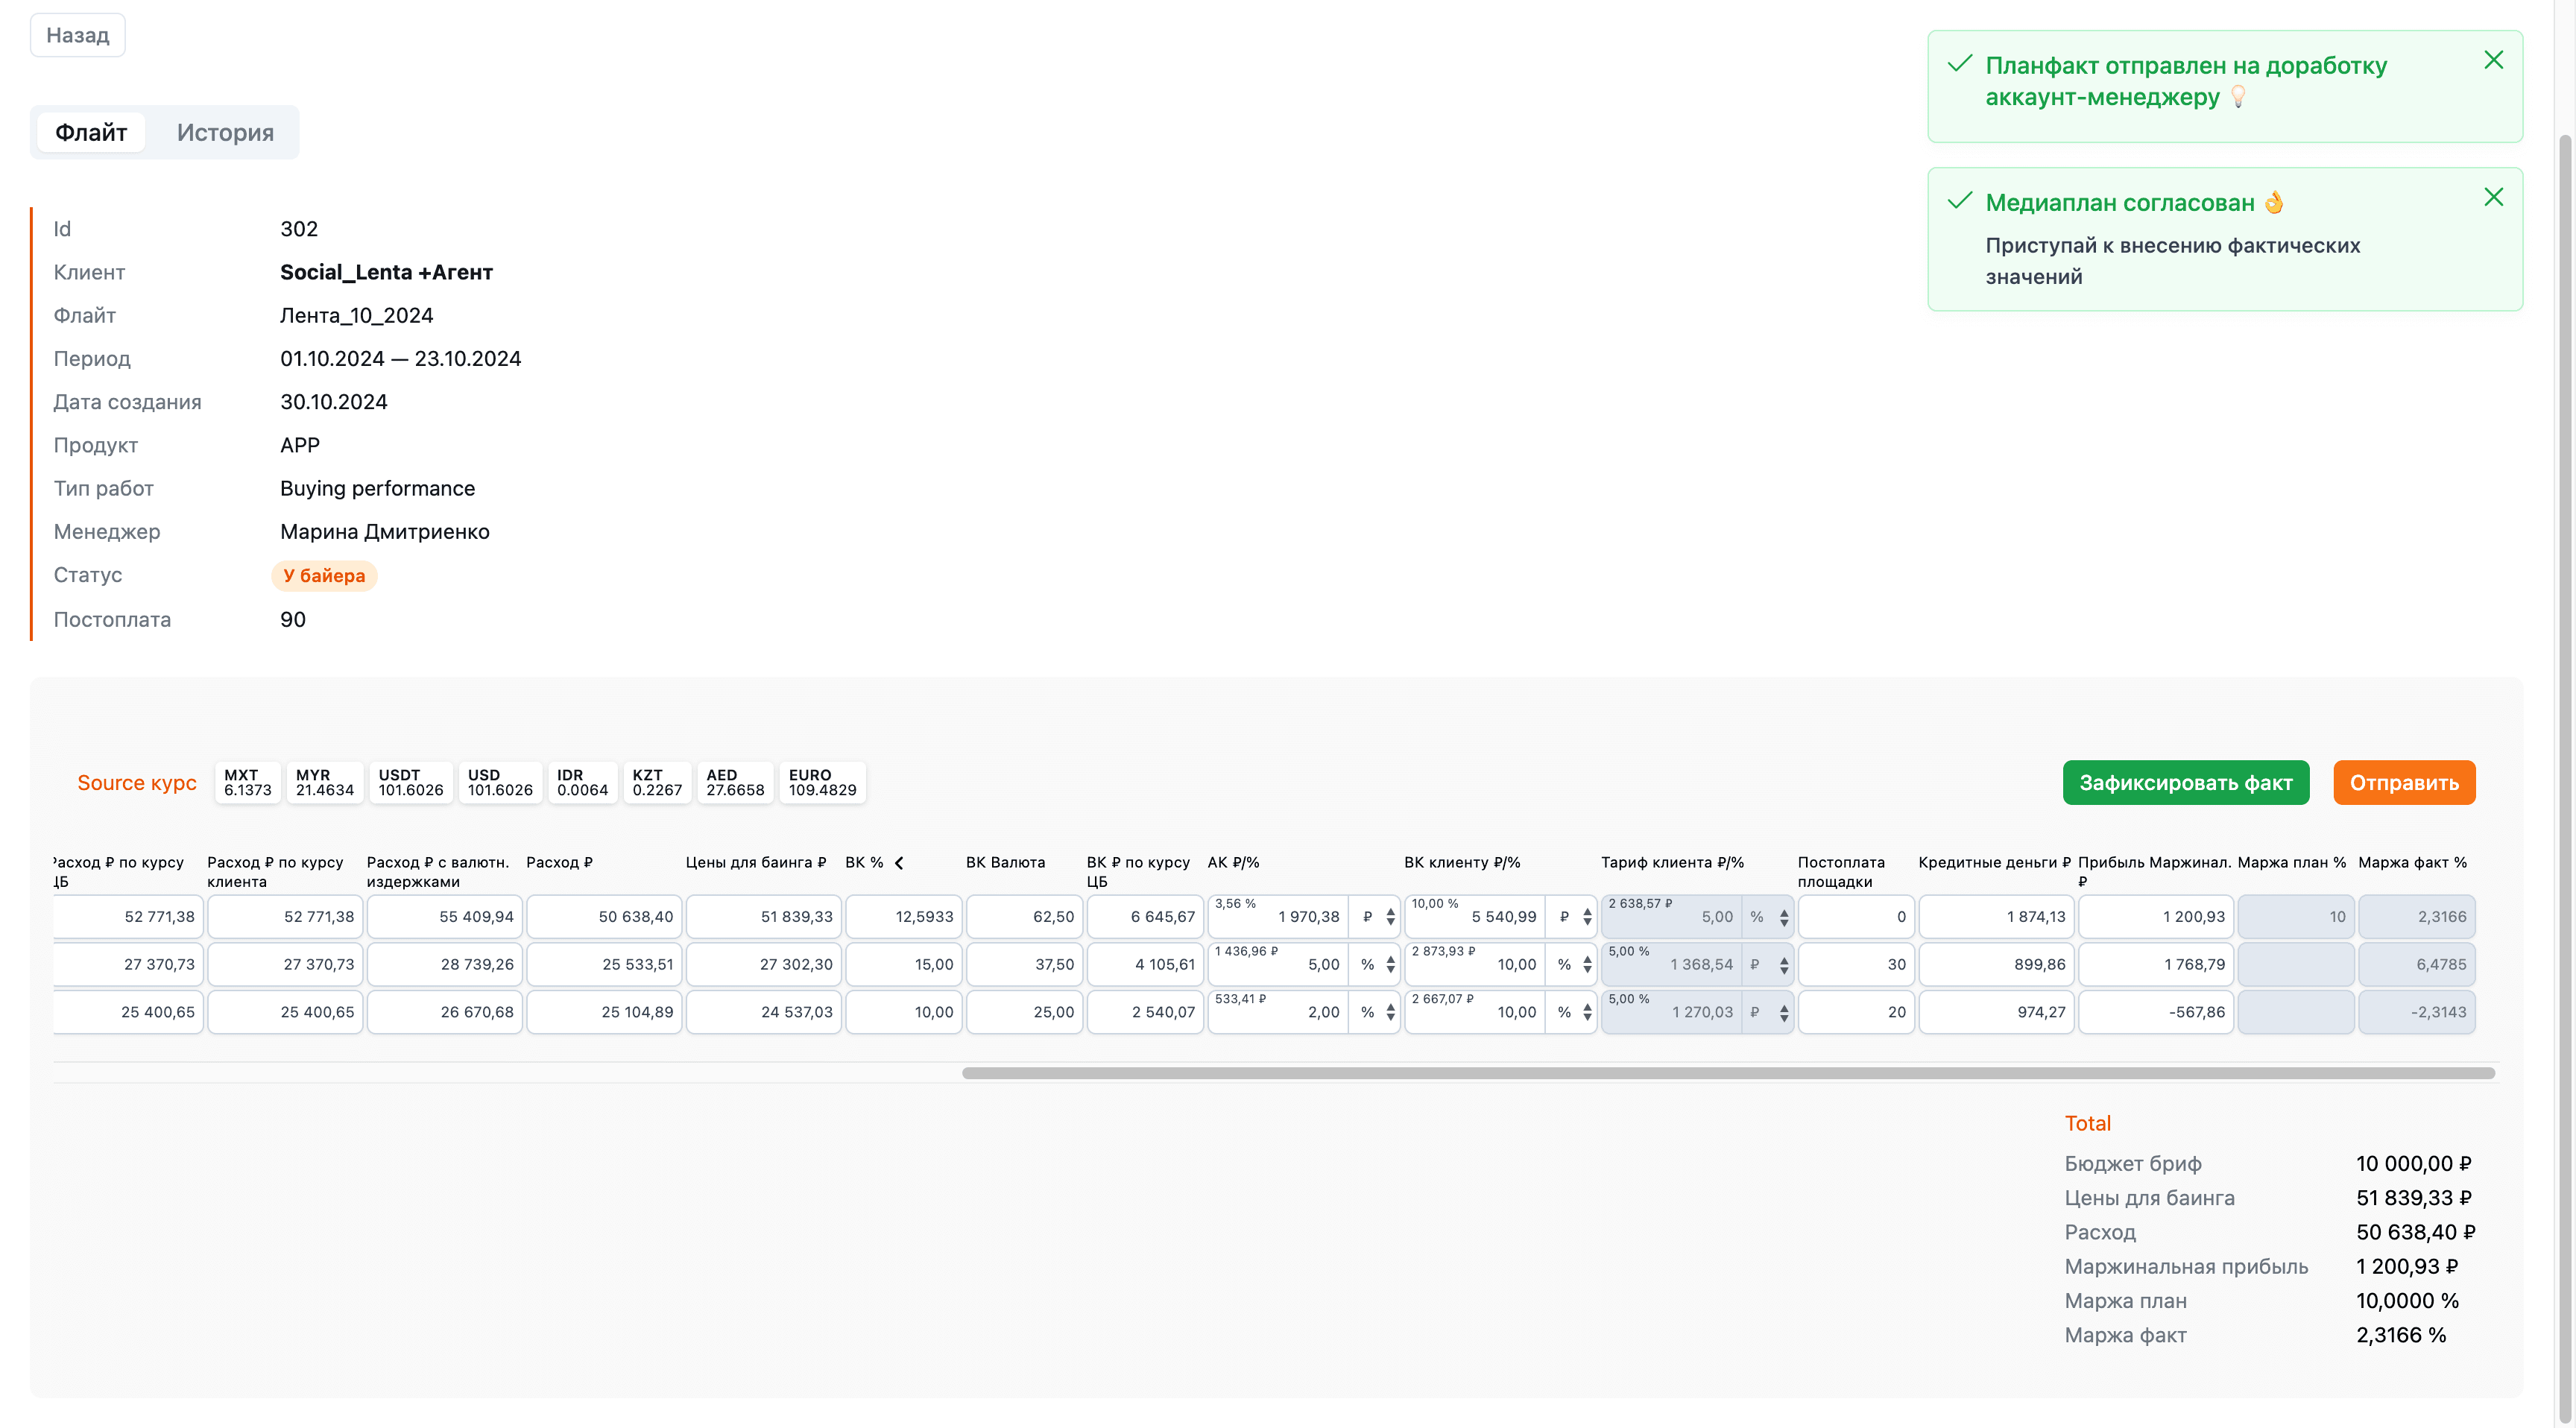The width and height of the screenshot is (2576, 1428).
Task: Click the Source курс label
Action: pos(137,783)
